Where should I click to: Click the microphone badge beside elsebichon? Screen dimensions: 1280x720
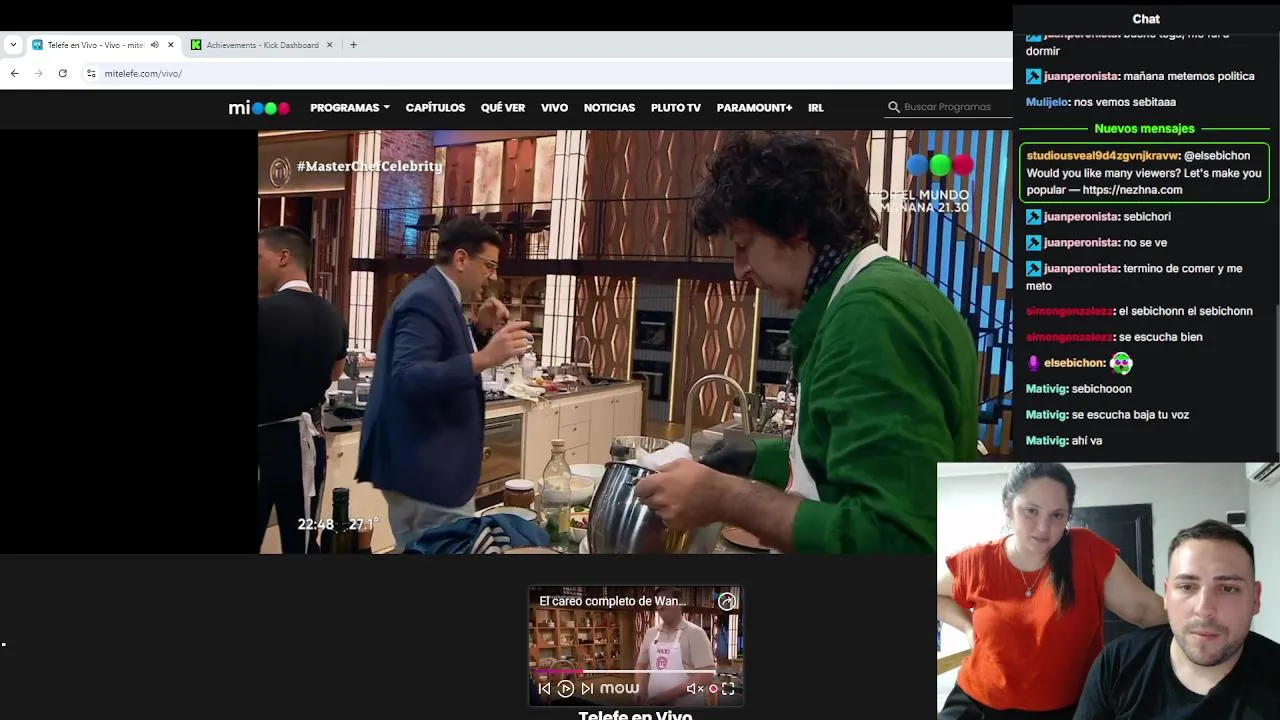(x=1034, y=363)
